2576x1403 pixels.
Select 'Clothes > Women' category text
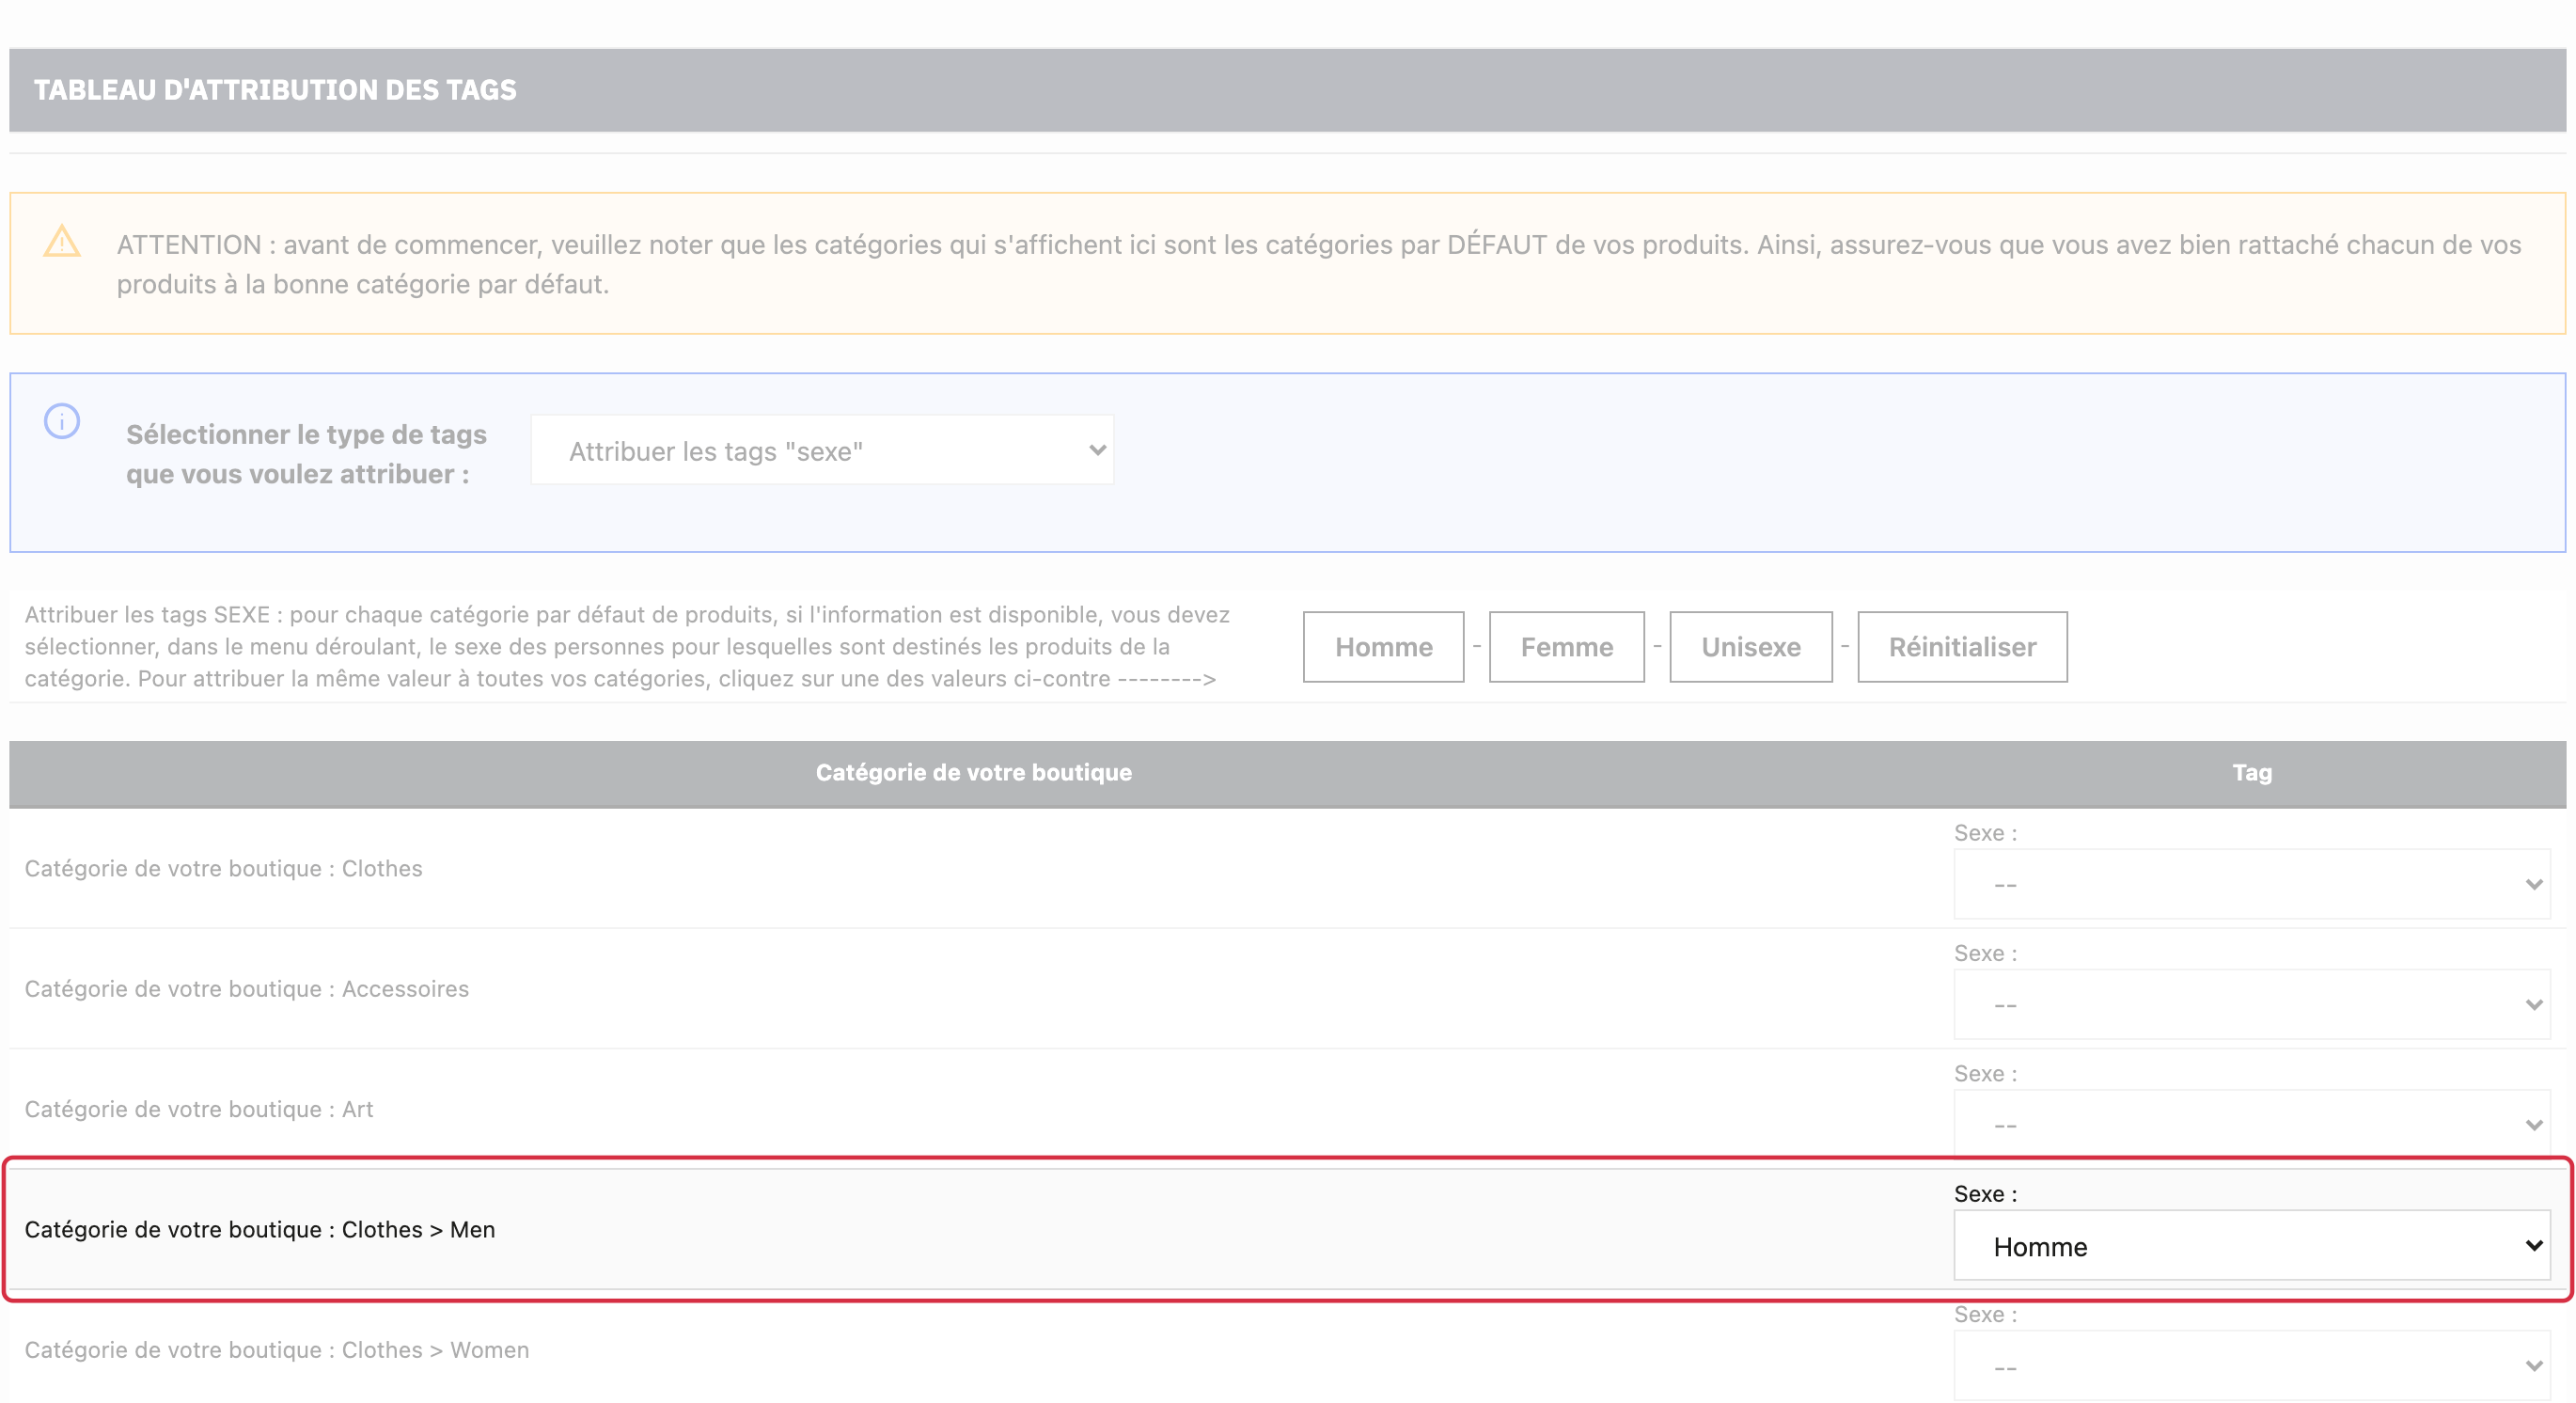(x=277, y=1350)
